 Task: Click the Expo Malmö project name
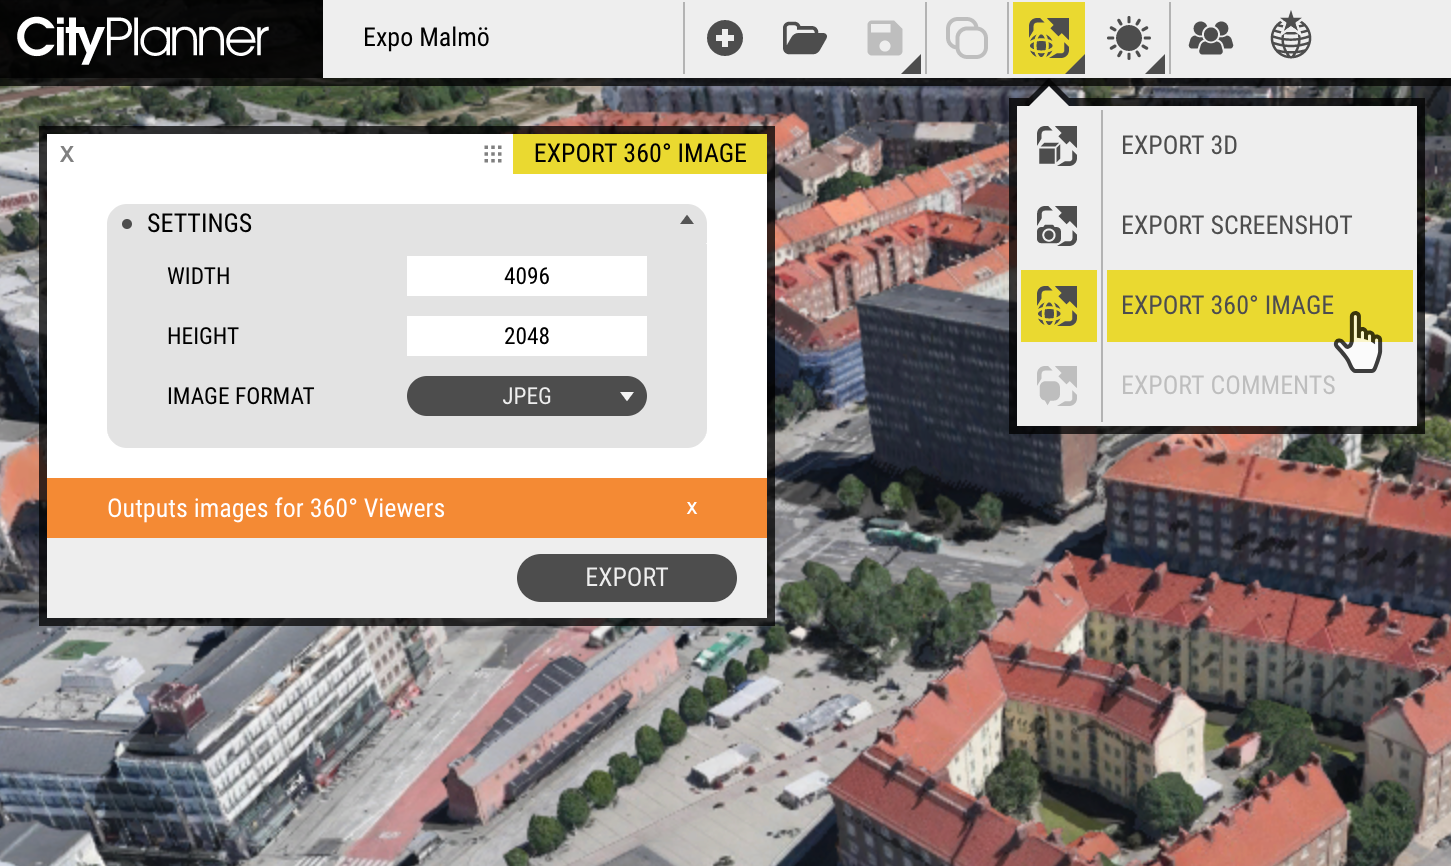[426, 38]
